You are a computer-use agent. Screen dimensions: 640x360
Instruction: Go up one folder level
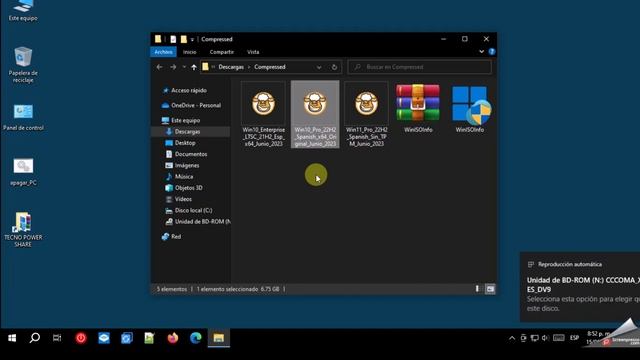tap(194, 67)
